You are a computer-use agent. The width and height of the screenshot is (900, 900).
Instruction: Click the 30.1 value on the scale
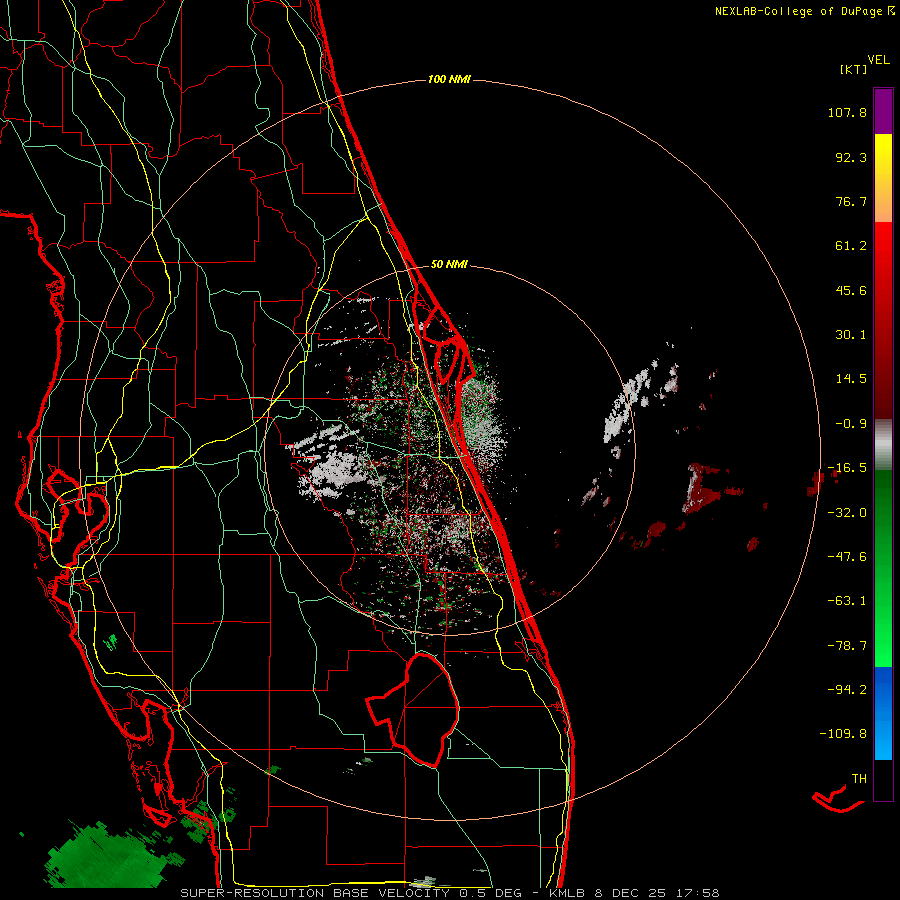click(x=851, y=335)
